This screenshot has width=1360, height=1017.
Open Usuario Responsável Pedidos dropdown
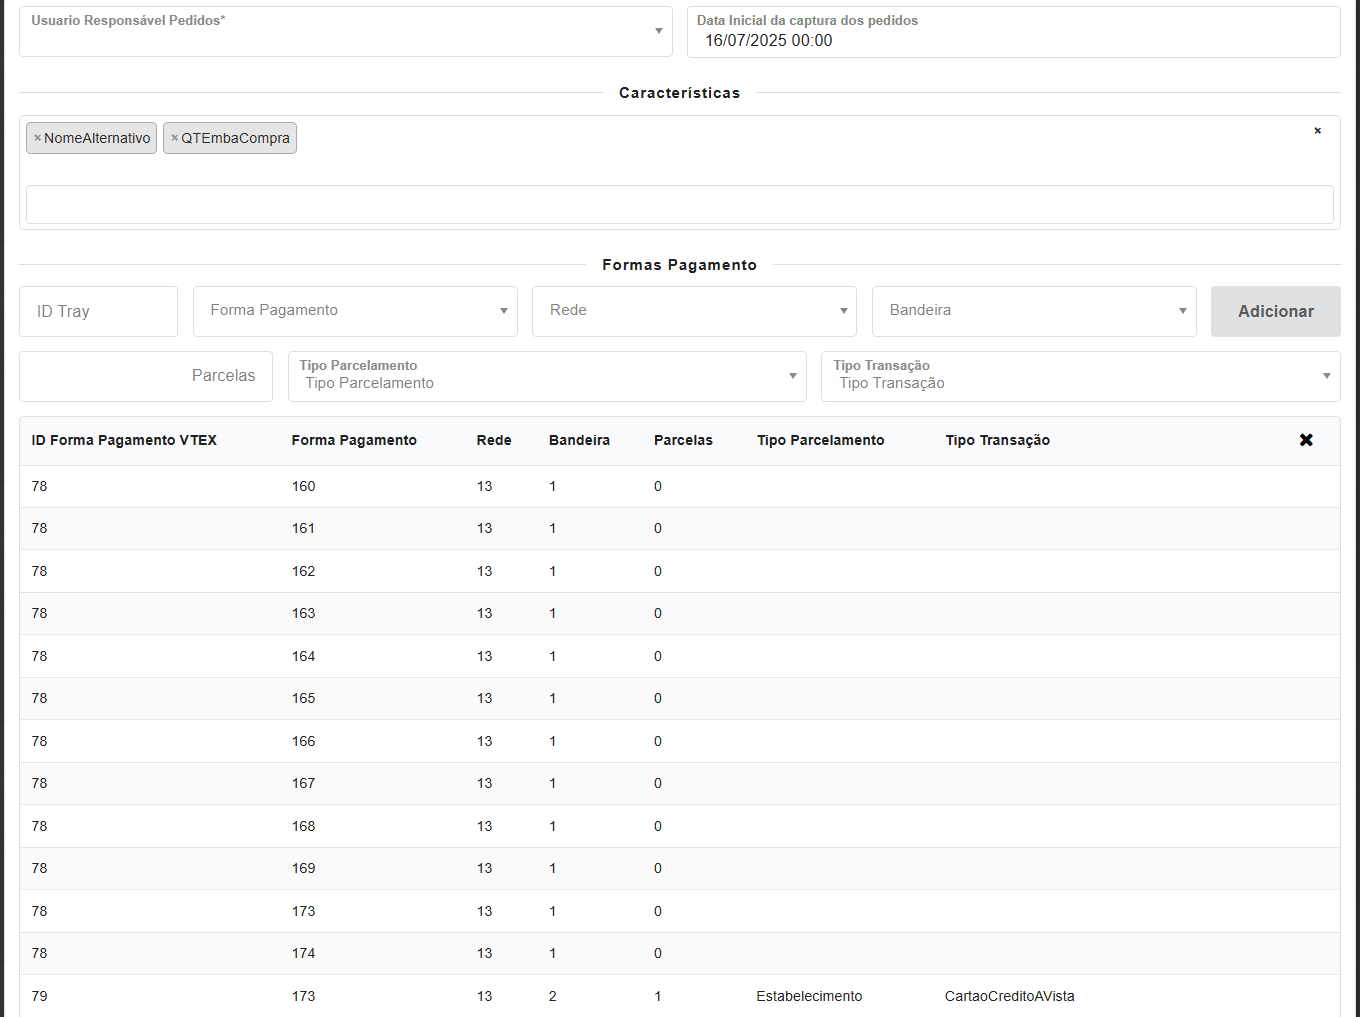pyautogui.click(x=345, y=32)
